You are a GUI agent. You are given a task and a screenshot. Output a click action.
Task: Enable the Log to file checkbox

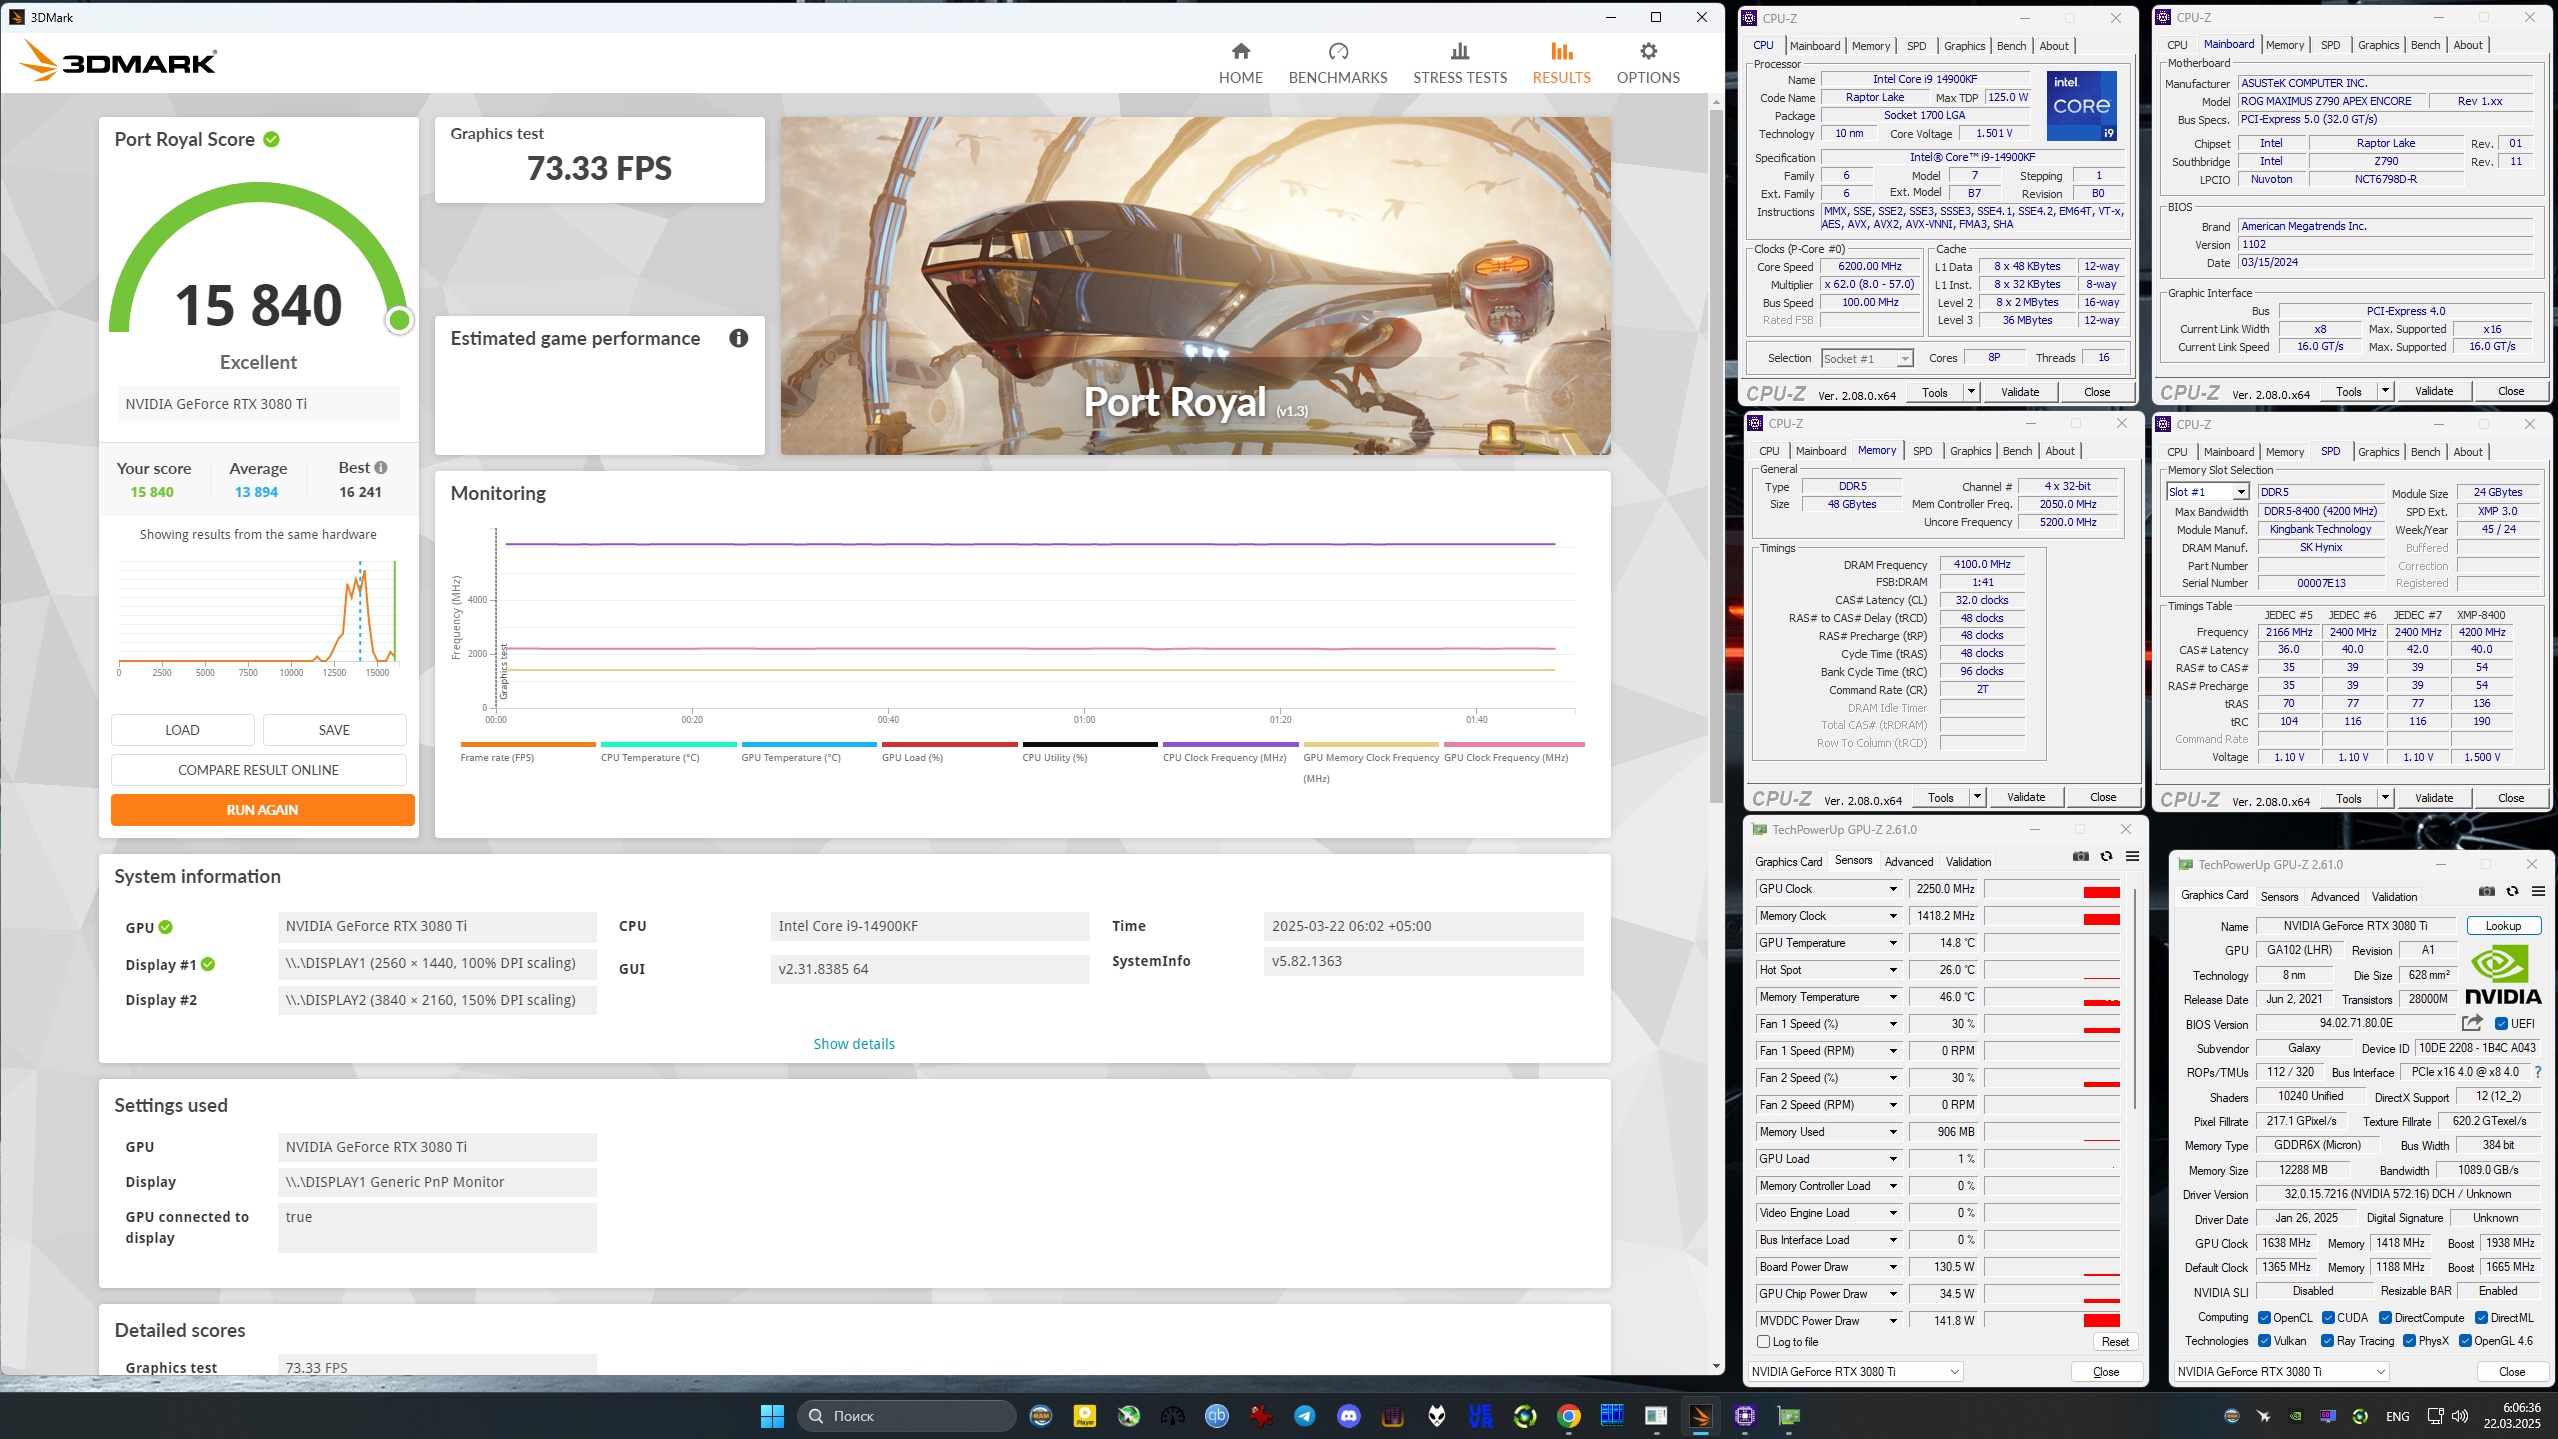[x=1763, y=1342]
